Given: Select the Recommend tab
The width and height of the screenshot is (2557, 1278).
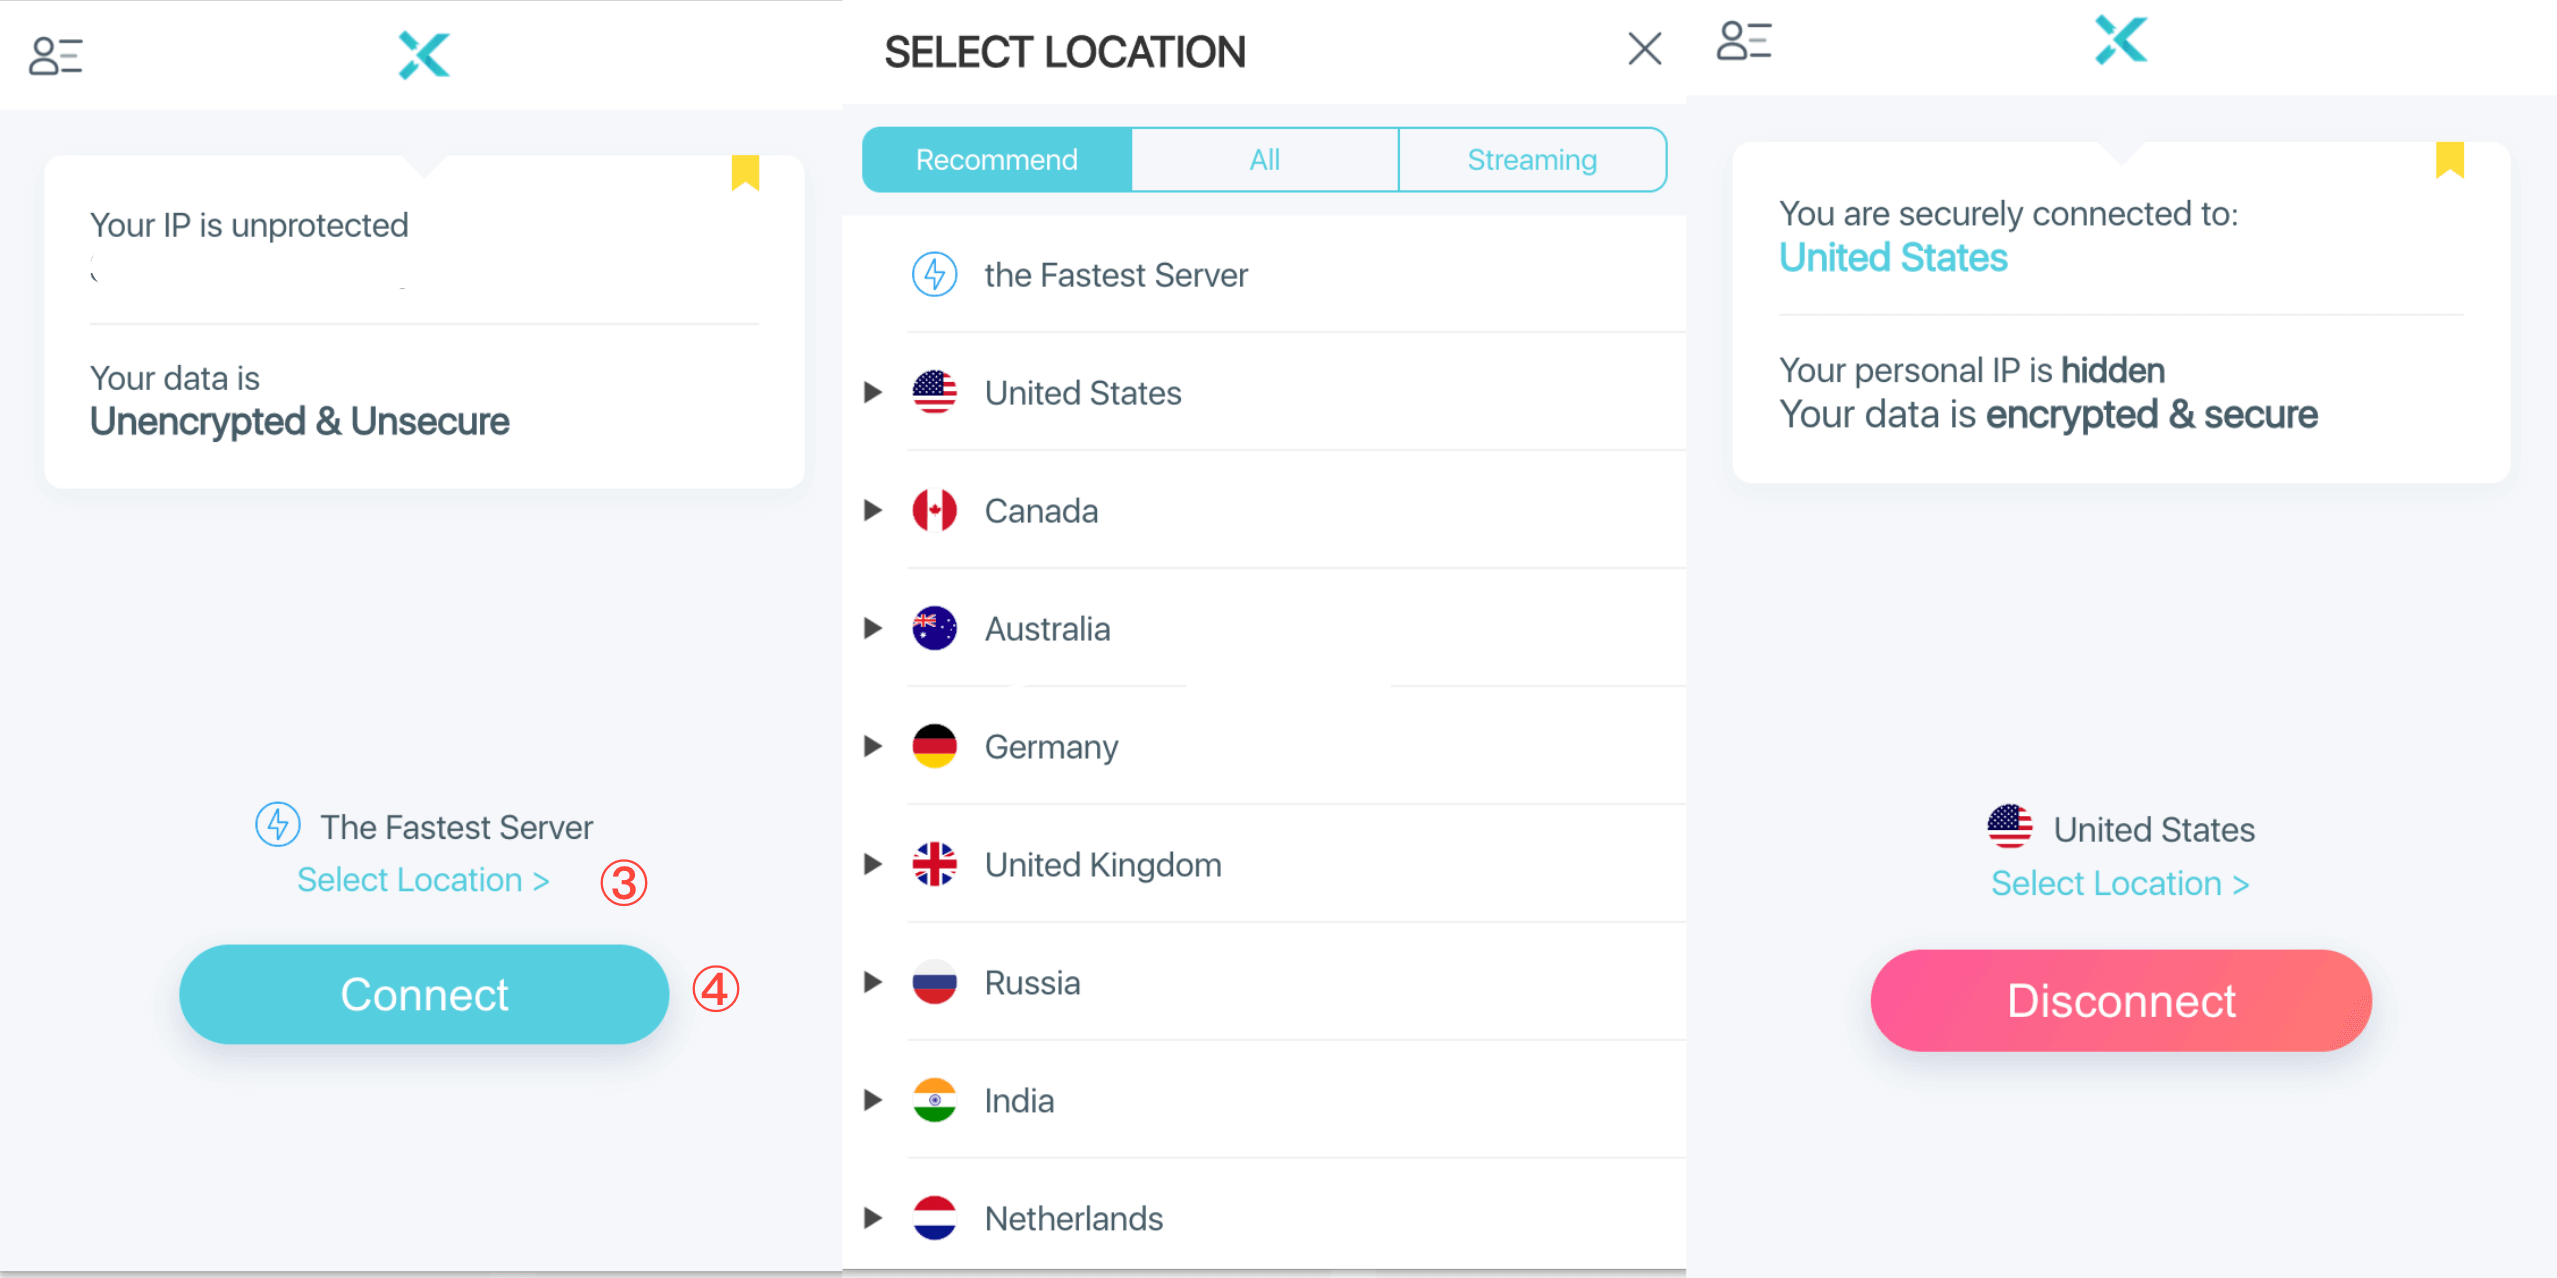Looking at the screenshot, I should [997, 160].
